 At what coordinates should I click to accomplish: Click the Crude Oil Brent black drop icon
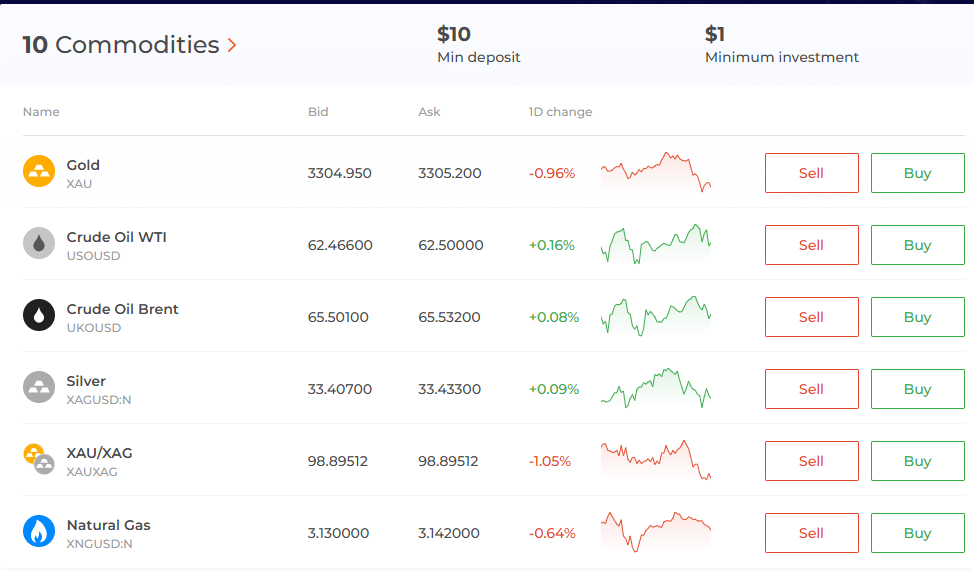pos(39,315)
